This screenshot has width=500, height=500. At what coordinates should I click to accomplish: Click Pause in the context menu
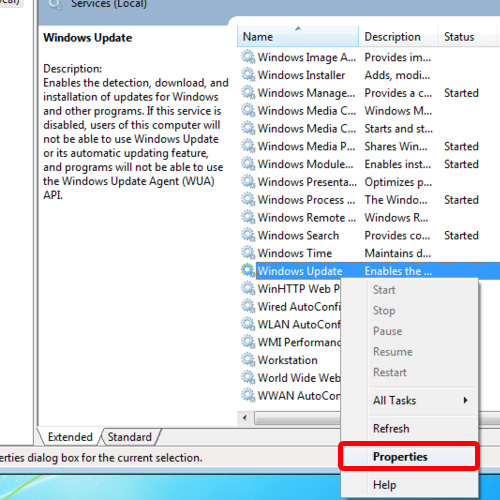(409, 331)
